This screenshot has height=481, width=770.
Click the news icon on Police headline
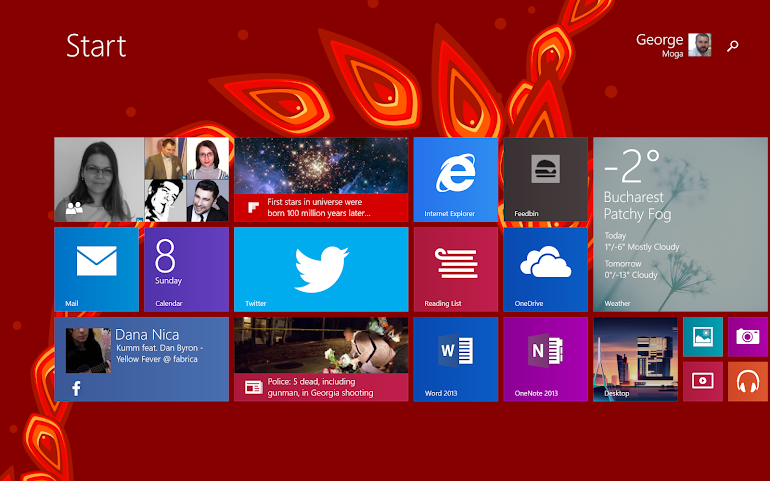click(x=253, y=387)
